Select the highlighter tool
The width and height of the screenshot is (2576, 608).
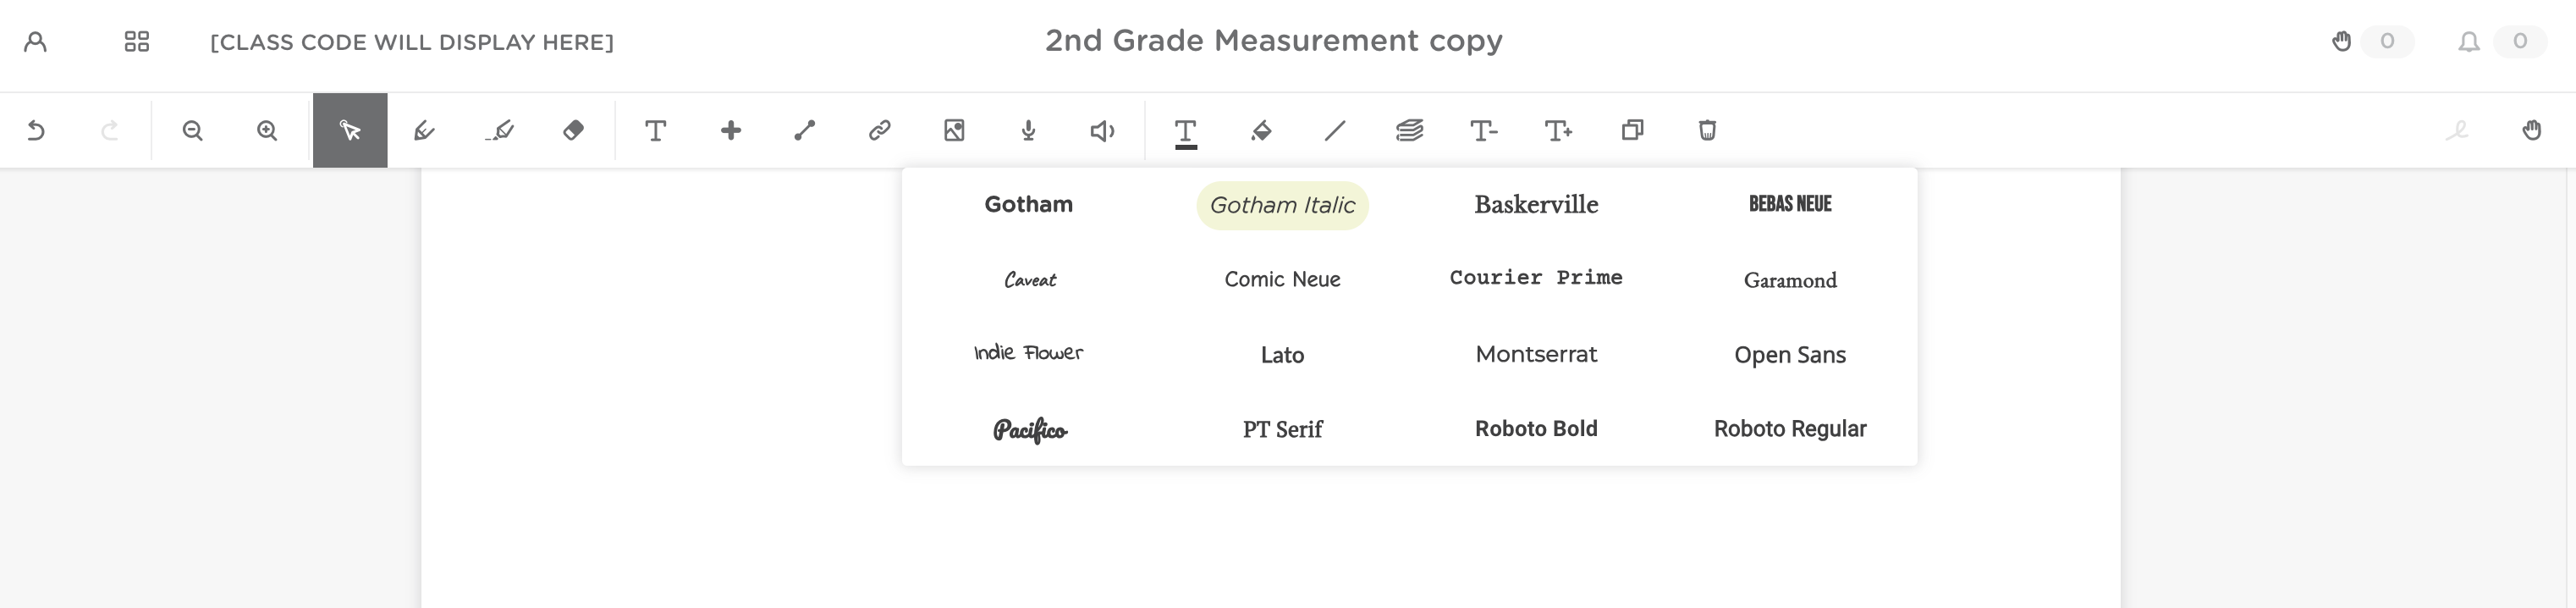pos(499,131)
